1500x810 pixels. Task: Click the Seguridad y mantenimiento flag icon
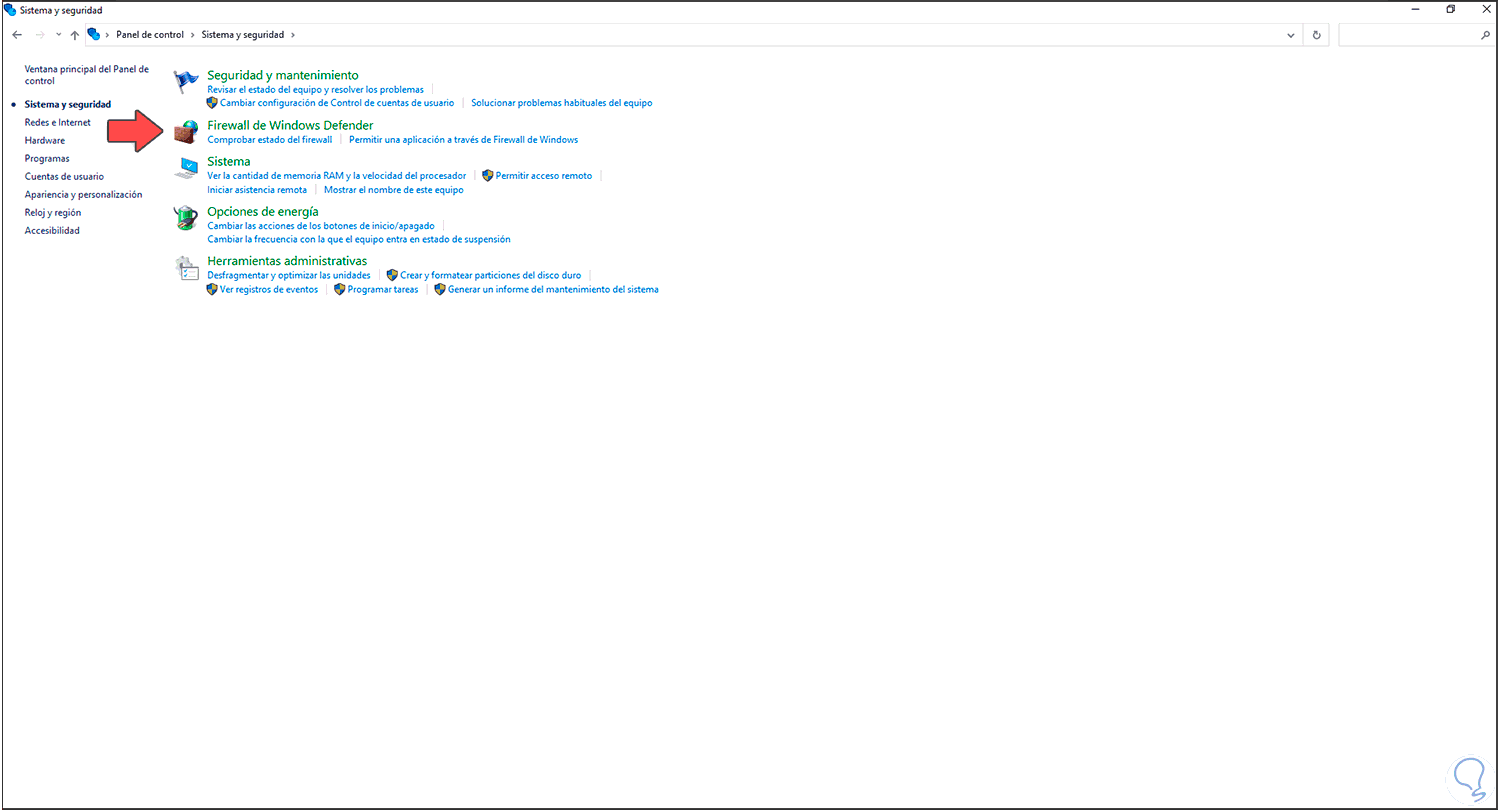(x=186, y=82)
